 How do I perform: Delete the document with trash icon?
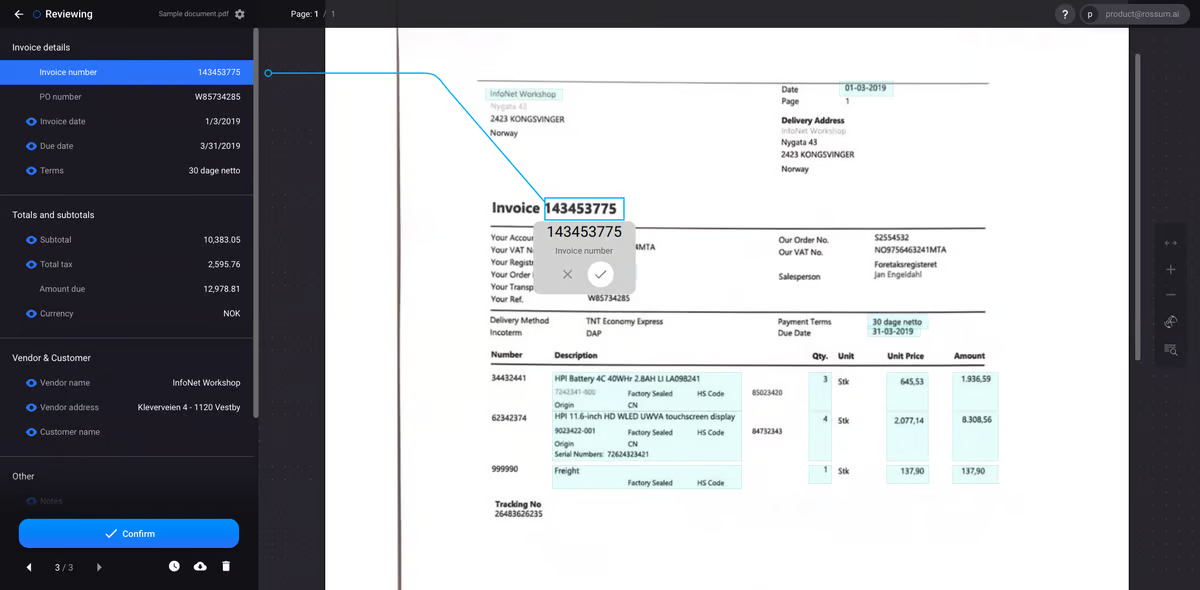coord(224,566)
